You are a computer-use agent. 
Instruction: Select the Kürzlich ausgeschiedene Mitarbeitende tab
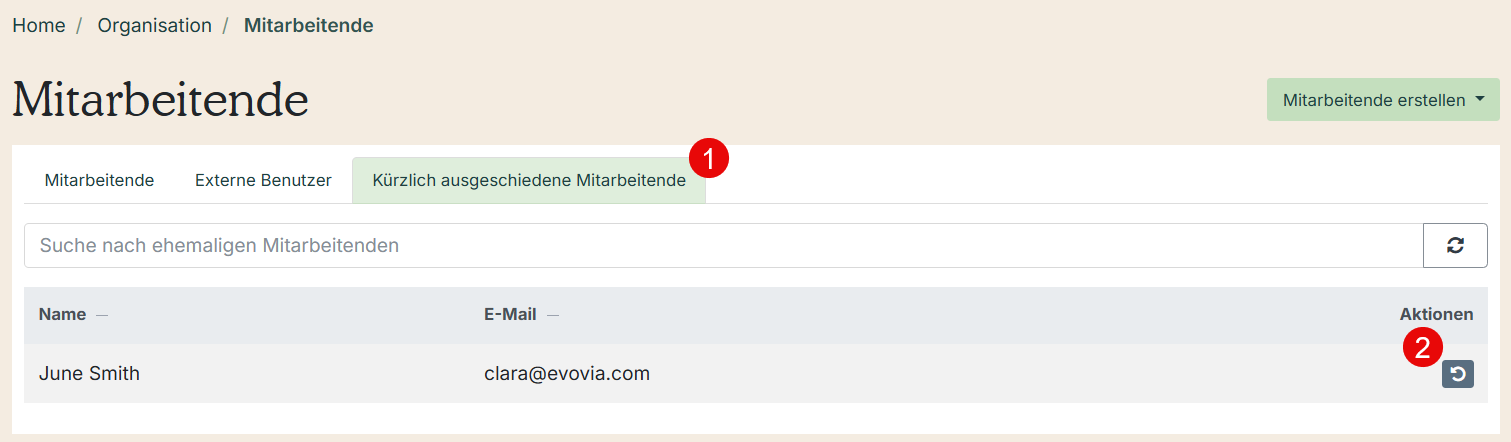coord(529,180)
